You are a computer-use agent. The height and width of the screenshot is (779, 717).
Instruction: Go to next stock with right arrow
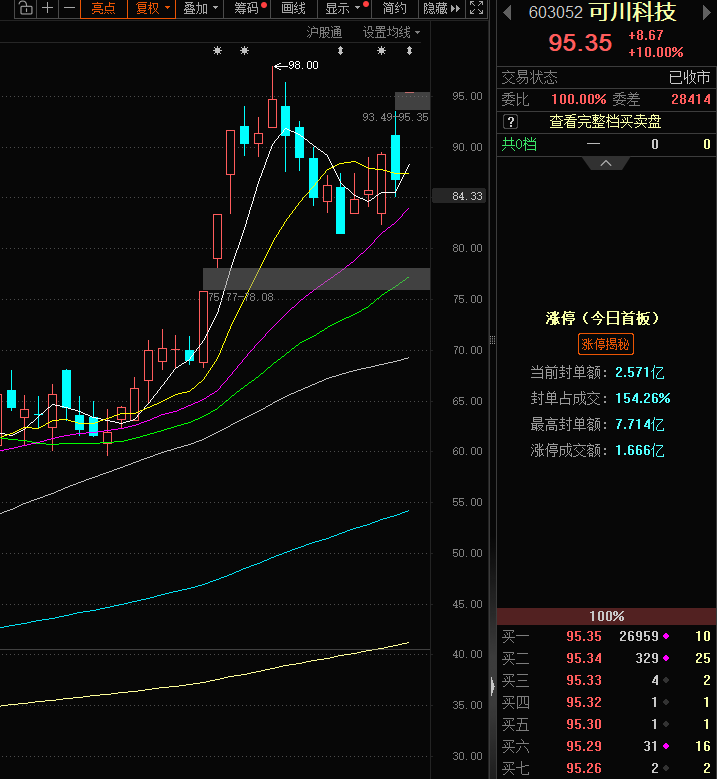click(x=707, y=12)
